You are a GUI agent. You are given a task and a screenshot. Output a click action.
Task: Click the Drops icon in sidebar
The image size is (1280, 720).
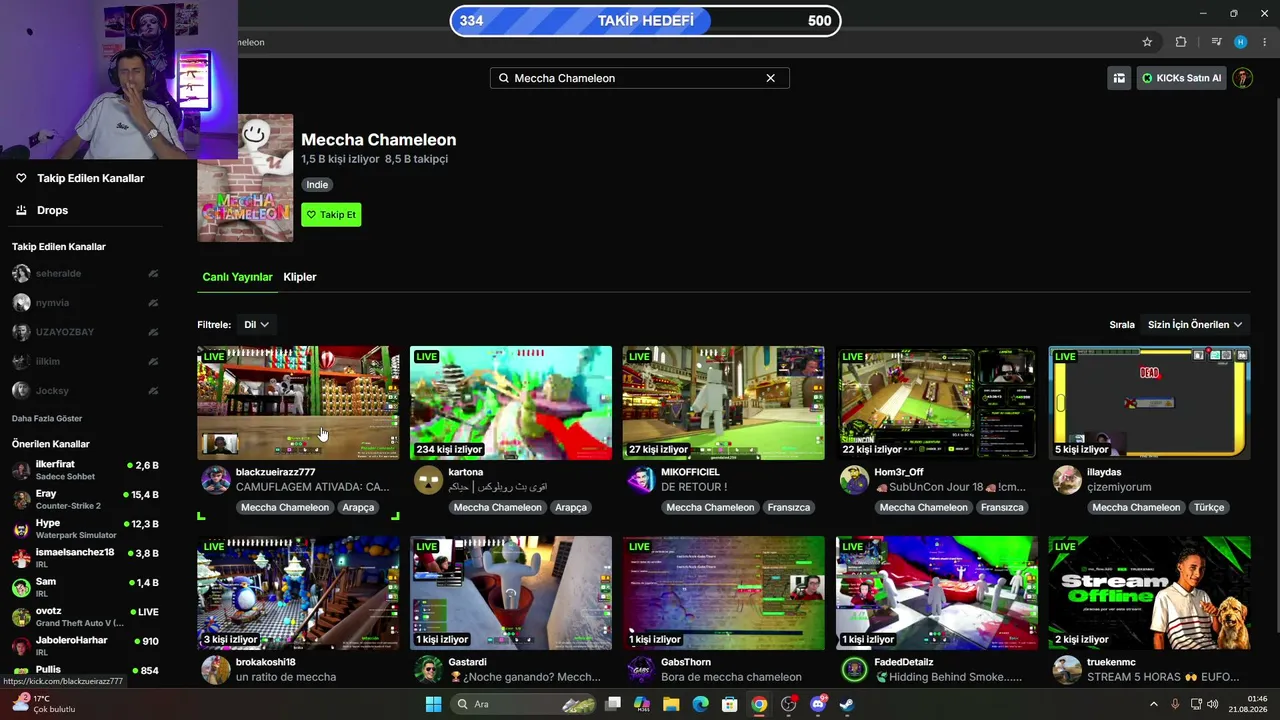pyautogui.click(x=21, y=210)
